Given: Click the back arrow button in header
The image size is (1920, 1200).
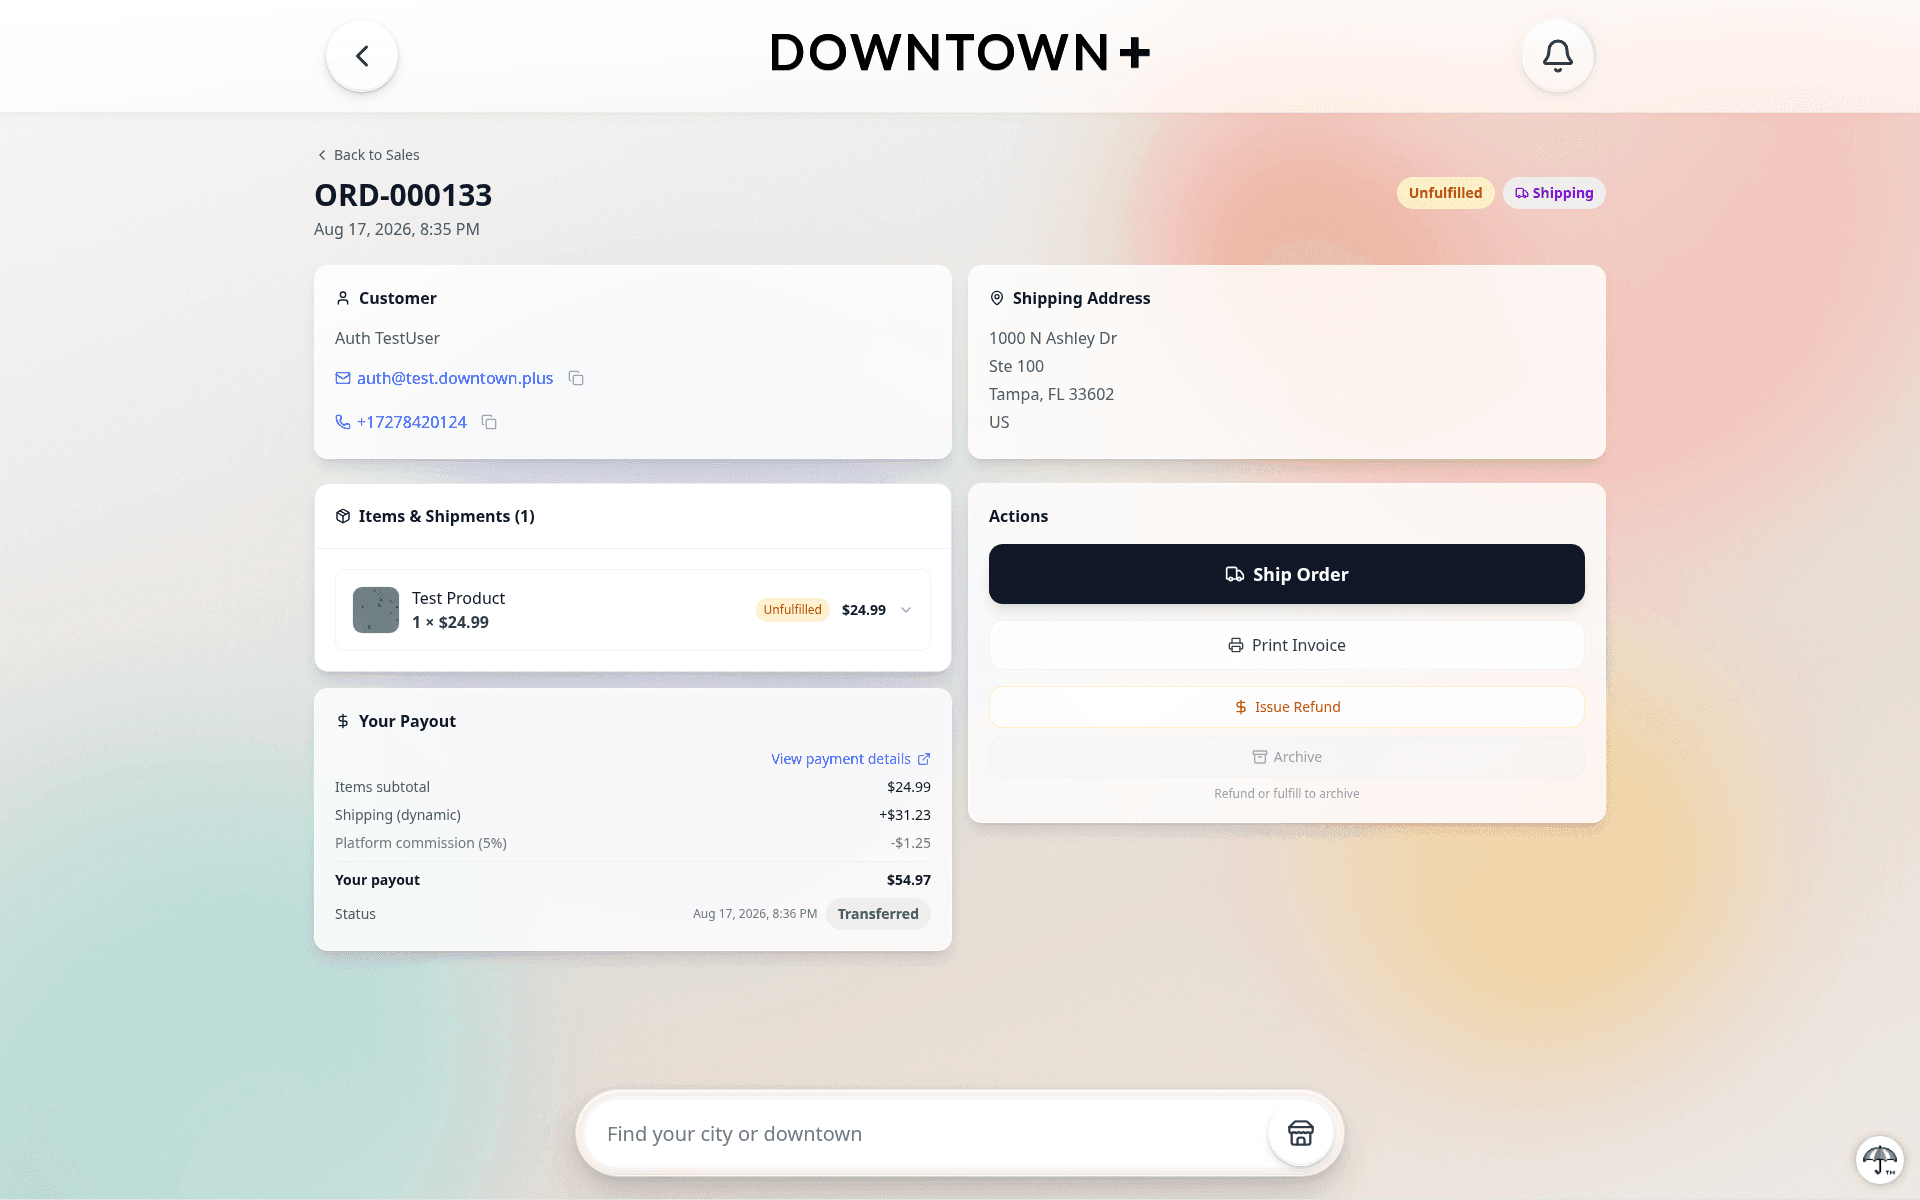Looking at the screenshot, I should pyautogui.click(x=362, y=56).
